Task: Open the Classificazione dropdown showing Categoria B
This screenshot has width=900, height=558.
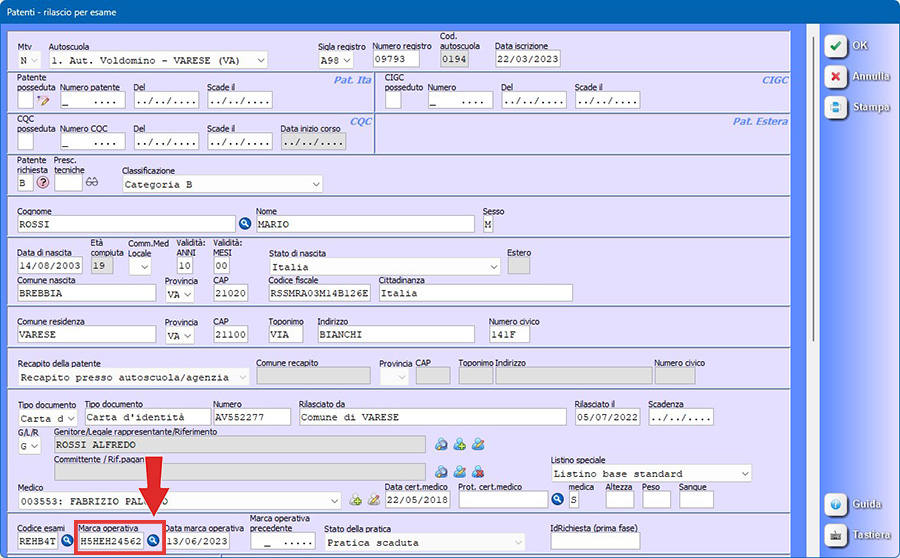Action: click(x=315, y=184)
